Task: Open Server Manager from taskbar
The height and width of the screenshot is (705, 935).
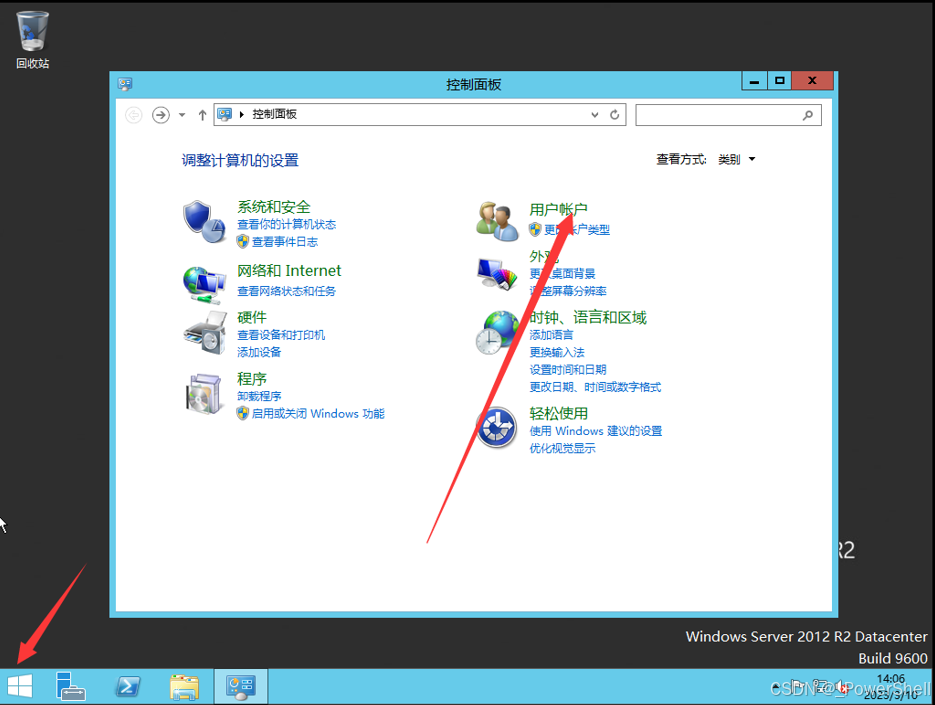Action: [70, 686]
